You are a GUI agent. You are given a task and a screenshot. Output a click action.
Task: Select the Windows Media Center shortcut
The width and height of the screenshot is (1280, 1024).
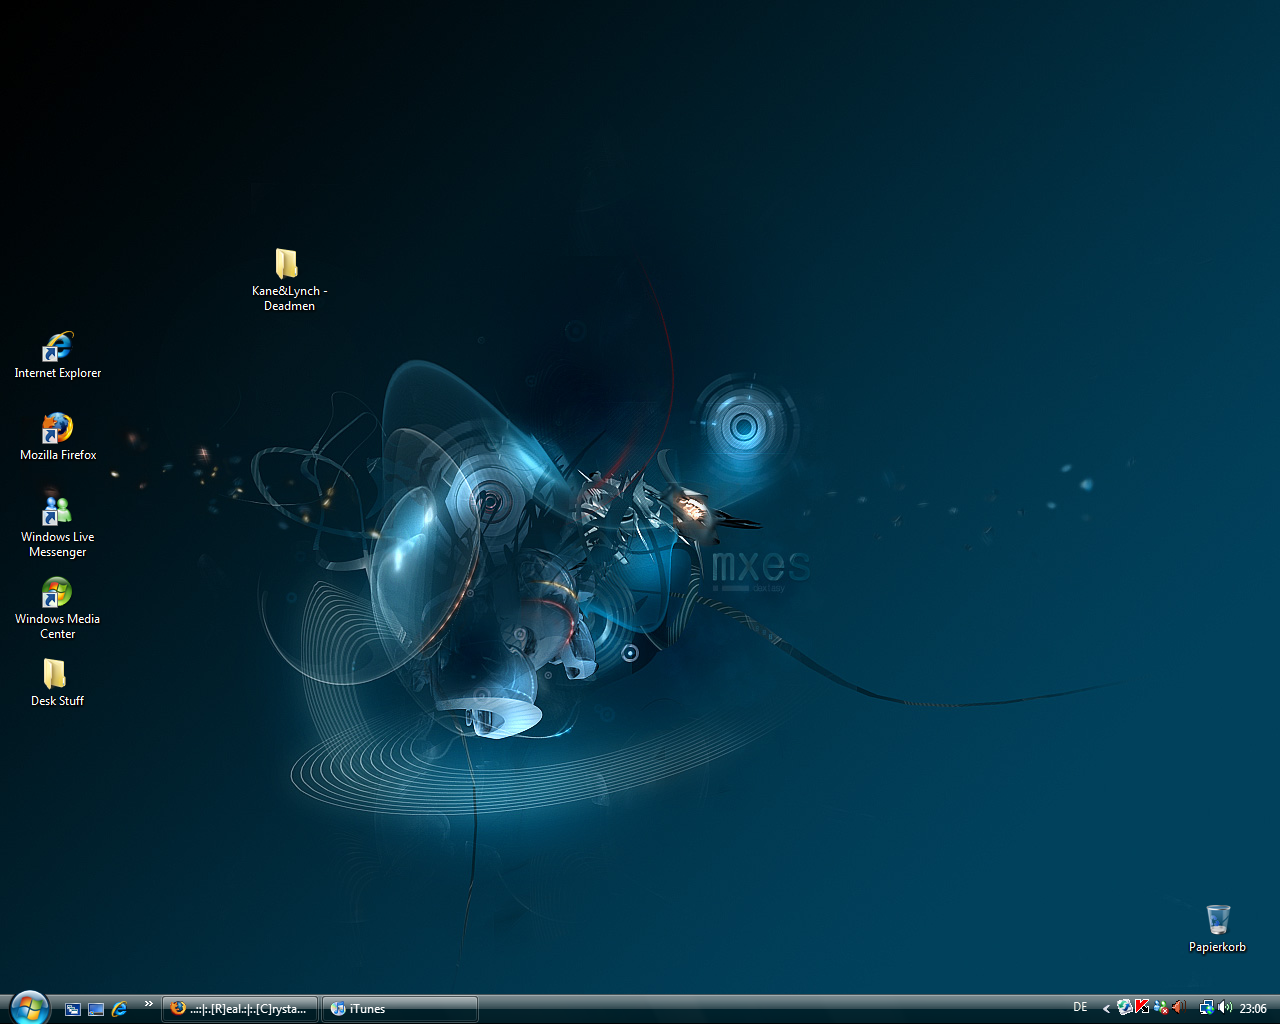pos(58,609)
